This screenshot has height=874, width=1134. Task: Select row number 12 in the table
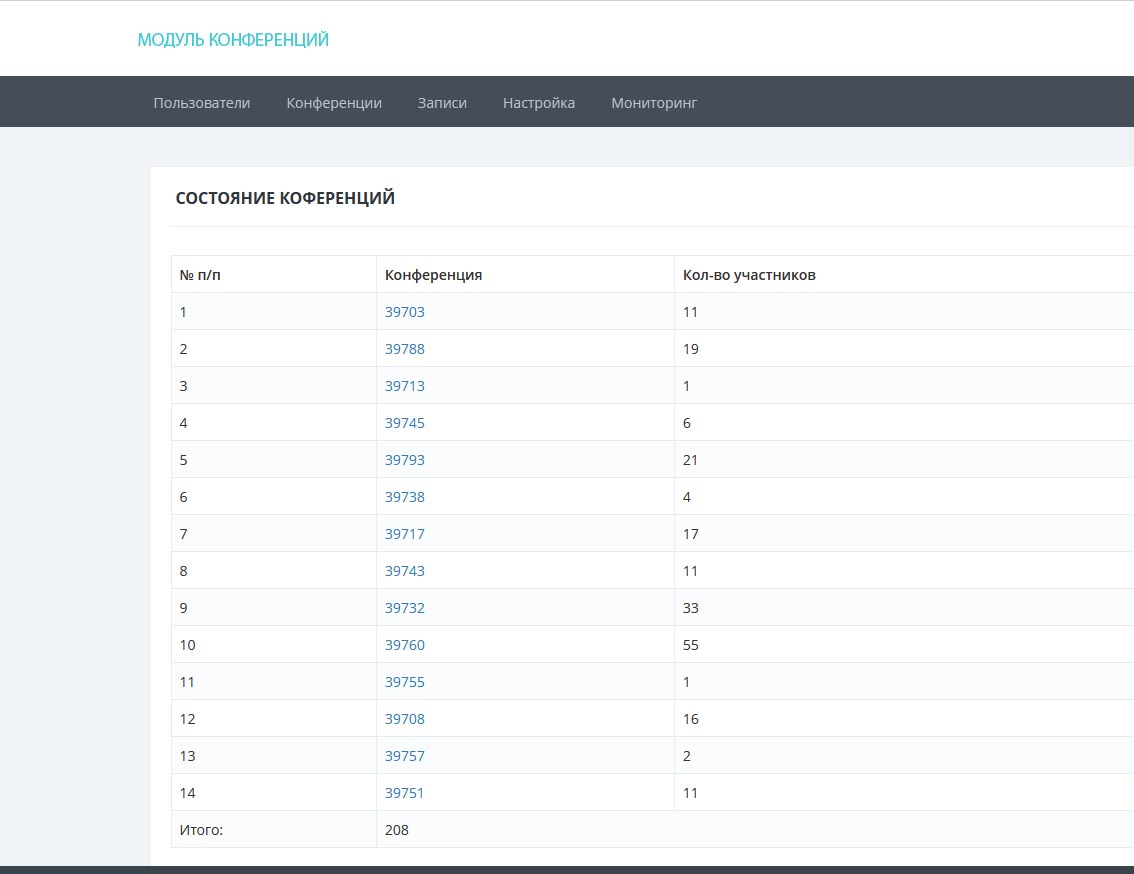(187, 718)
